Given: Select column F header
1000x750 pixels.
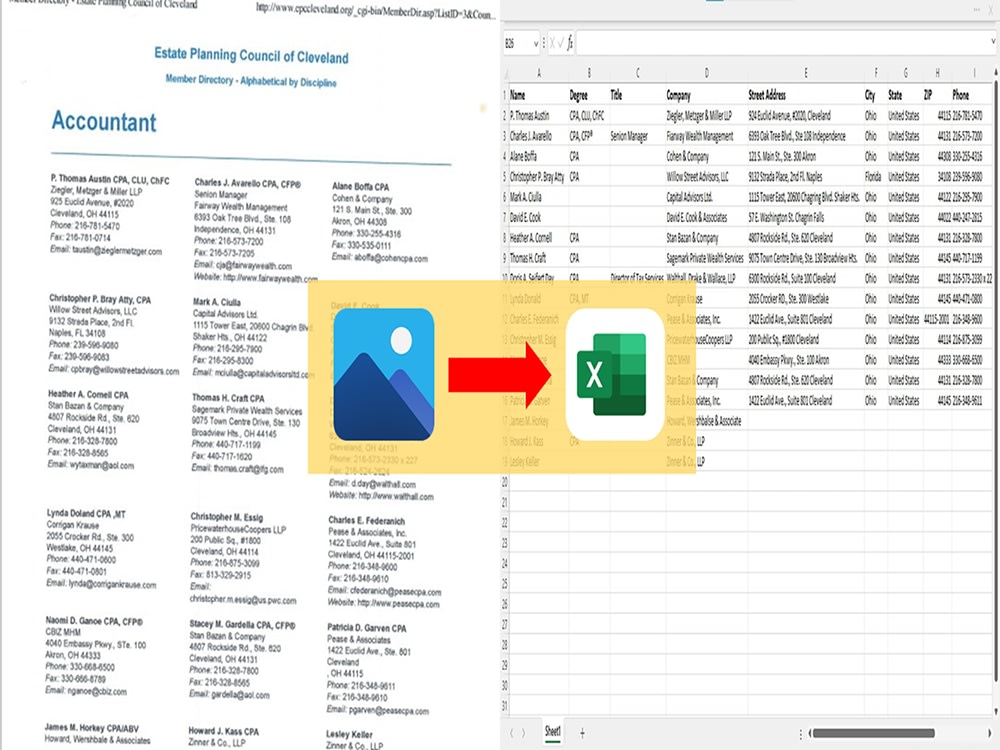Looking at the screenshot, I should [876, 73].
